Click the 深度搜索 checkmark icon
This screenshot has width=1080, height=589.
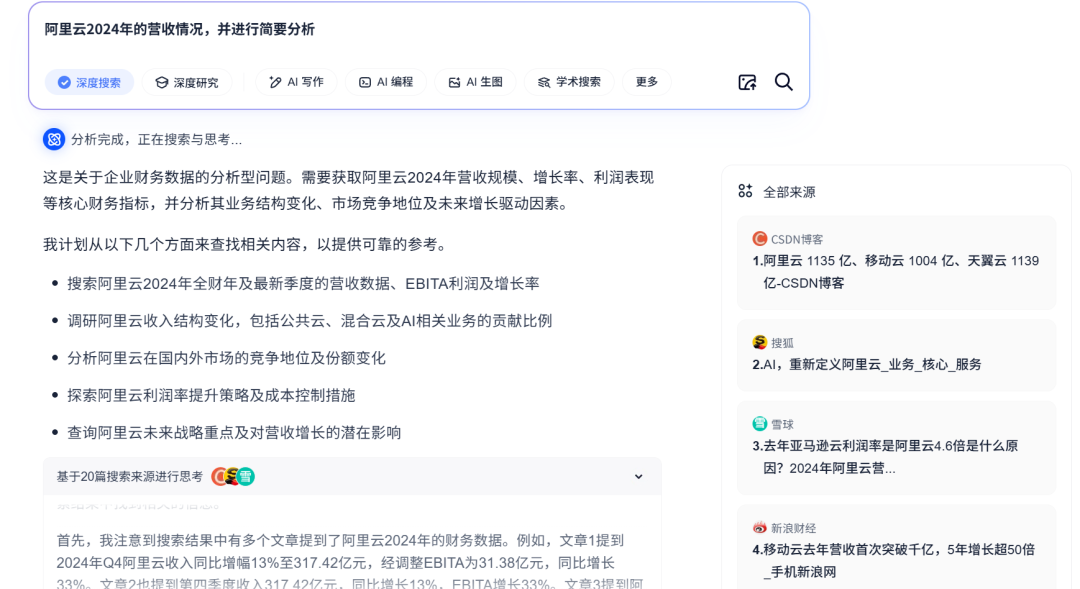[x=64, y=83]
